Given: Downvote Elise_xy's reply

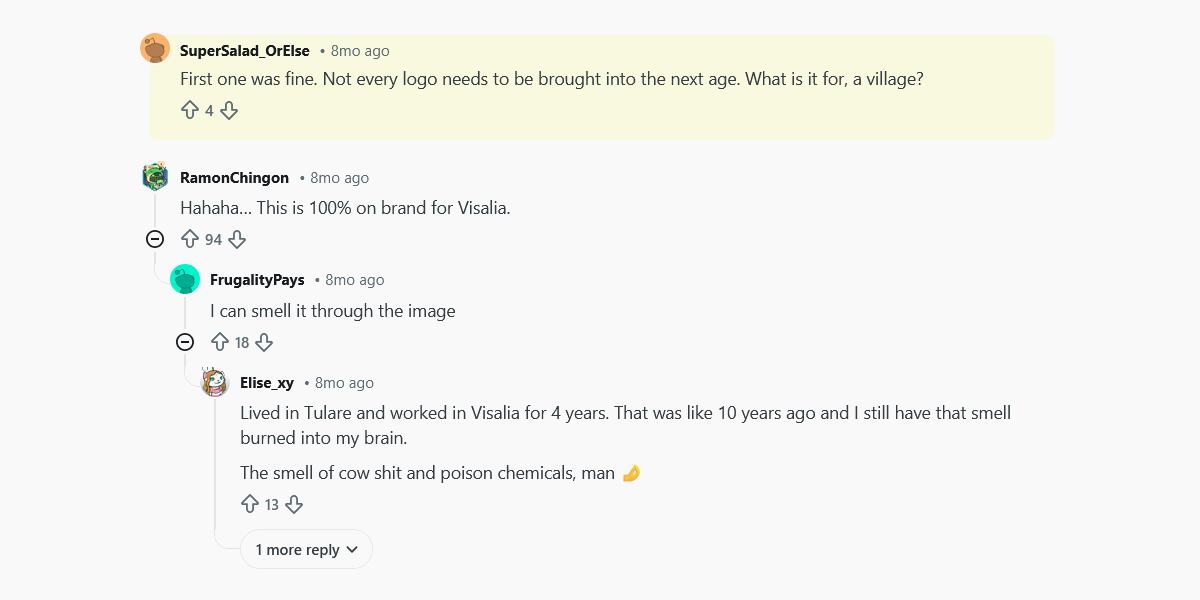Looking at the screenshot, I should point(294,504).
